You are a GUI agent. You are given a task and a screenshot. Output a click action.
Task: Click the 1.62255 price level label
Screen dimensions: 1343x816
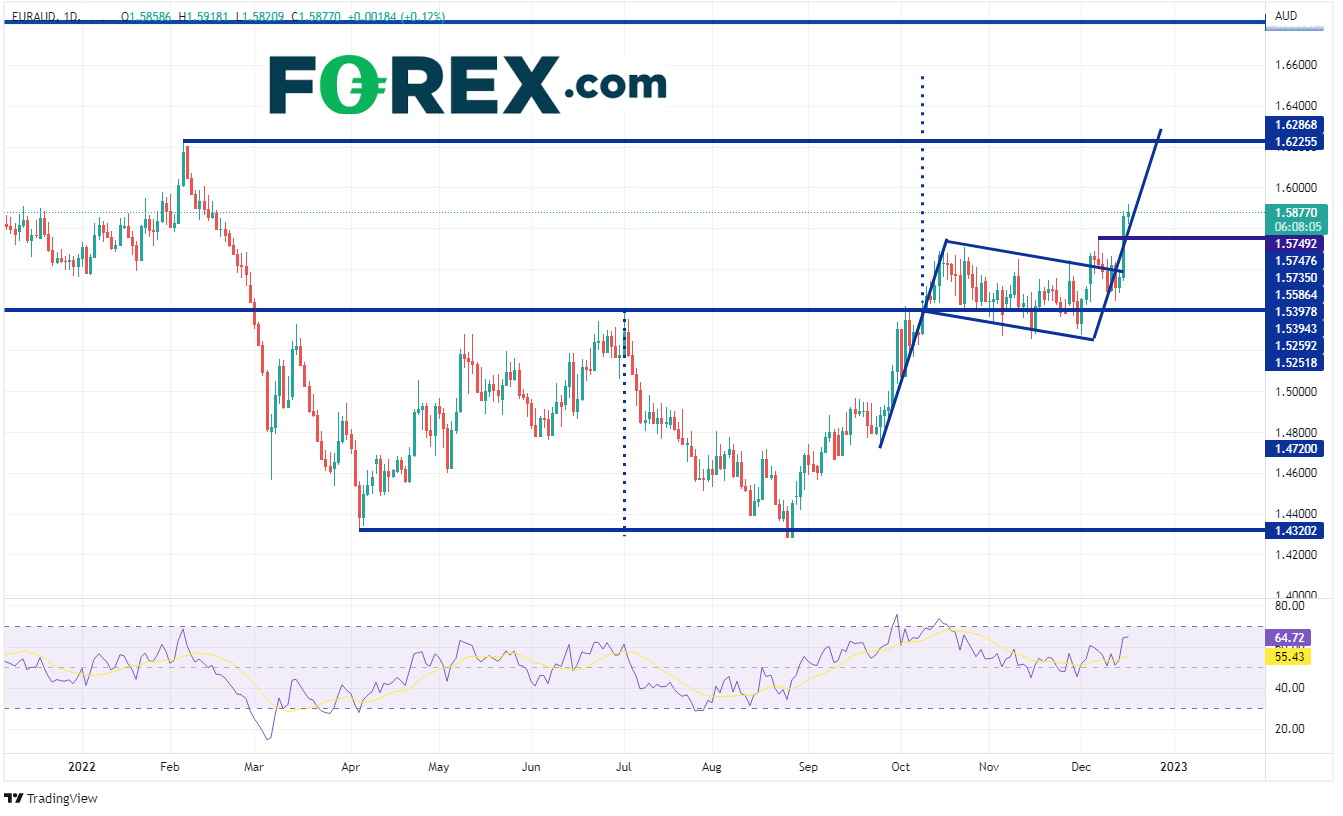pos(1295,142)
